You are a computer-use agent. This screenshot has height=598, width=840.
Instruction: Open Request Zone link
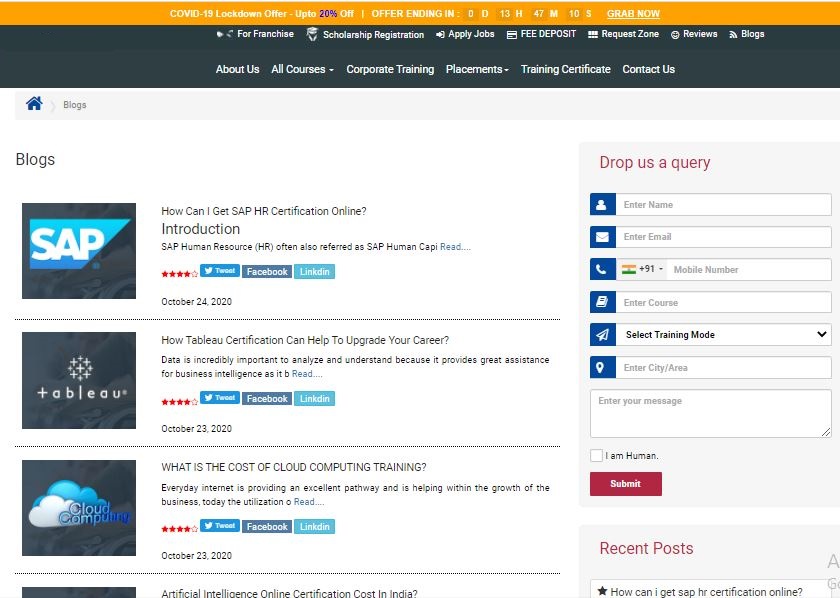630,34
